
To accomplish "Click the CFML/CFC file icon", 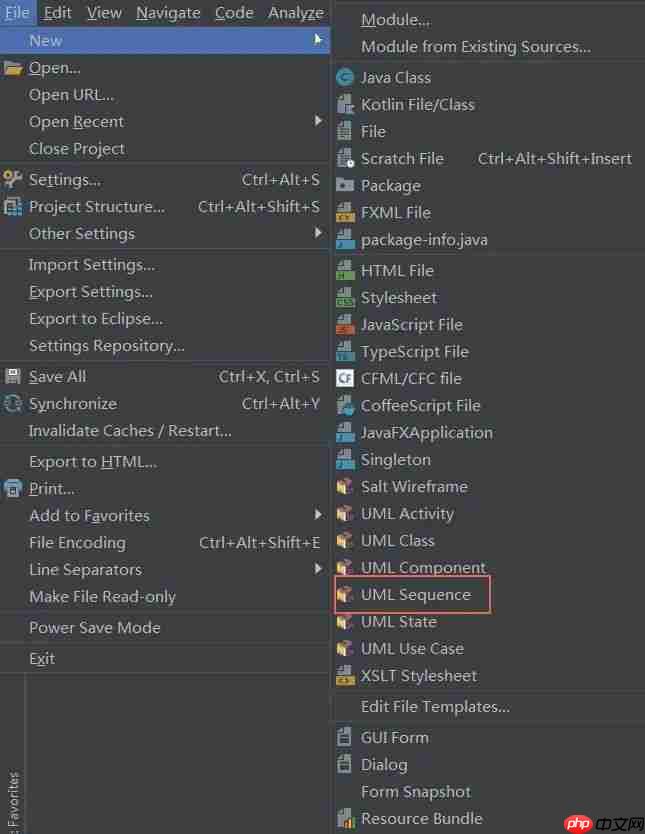I will (345, 378).
